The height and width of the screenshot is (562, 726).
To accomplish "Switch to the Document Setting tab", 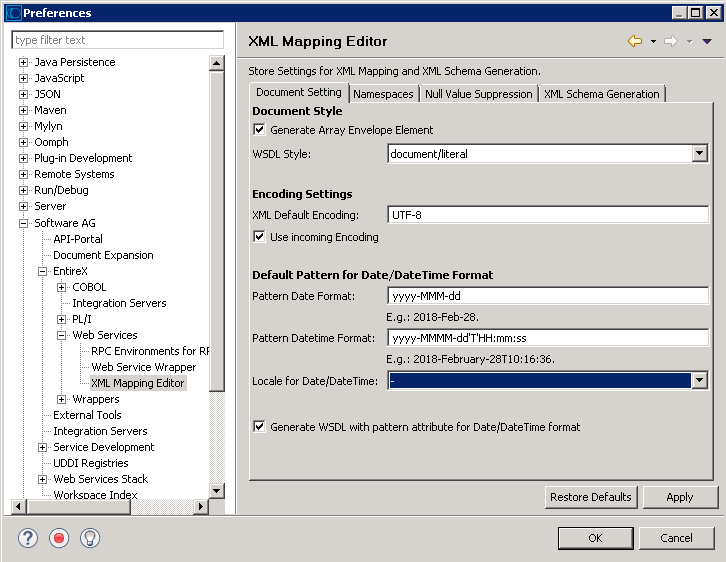I will [x=299, y=93].
